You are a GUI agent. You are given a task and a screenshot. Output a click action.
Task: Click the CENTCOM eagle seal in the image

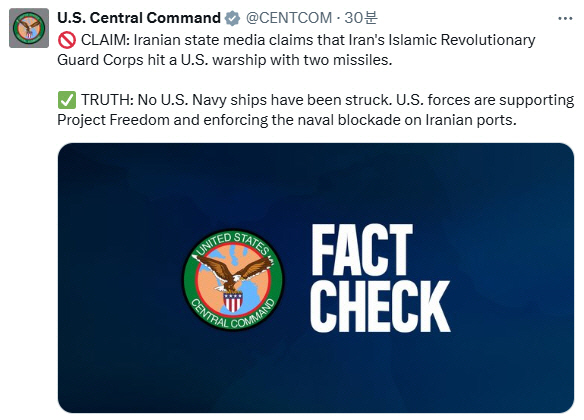coord(234,280)
